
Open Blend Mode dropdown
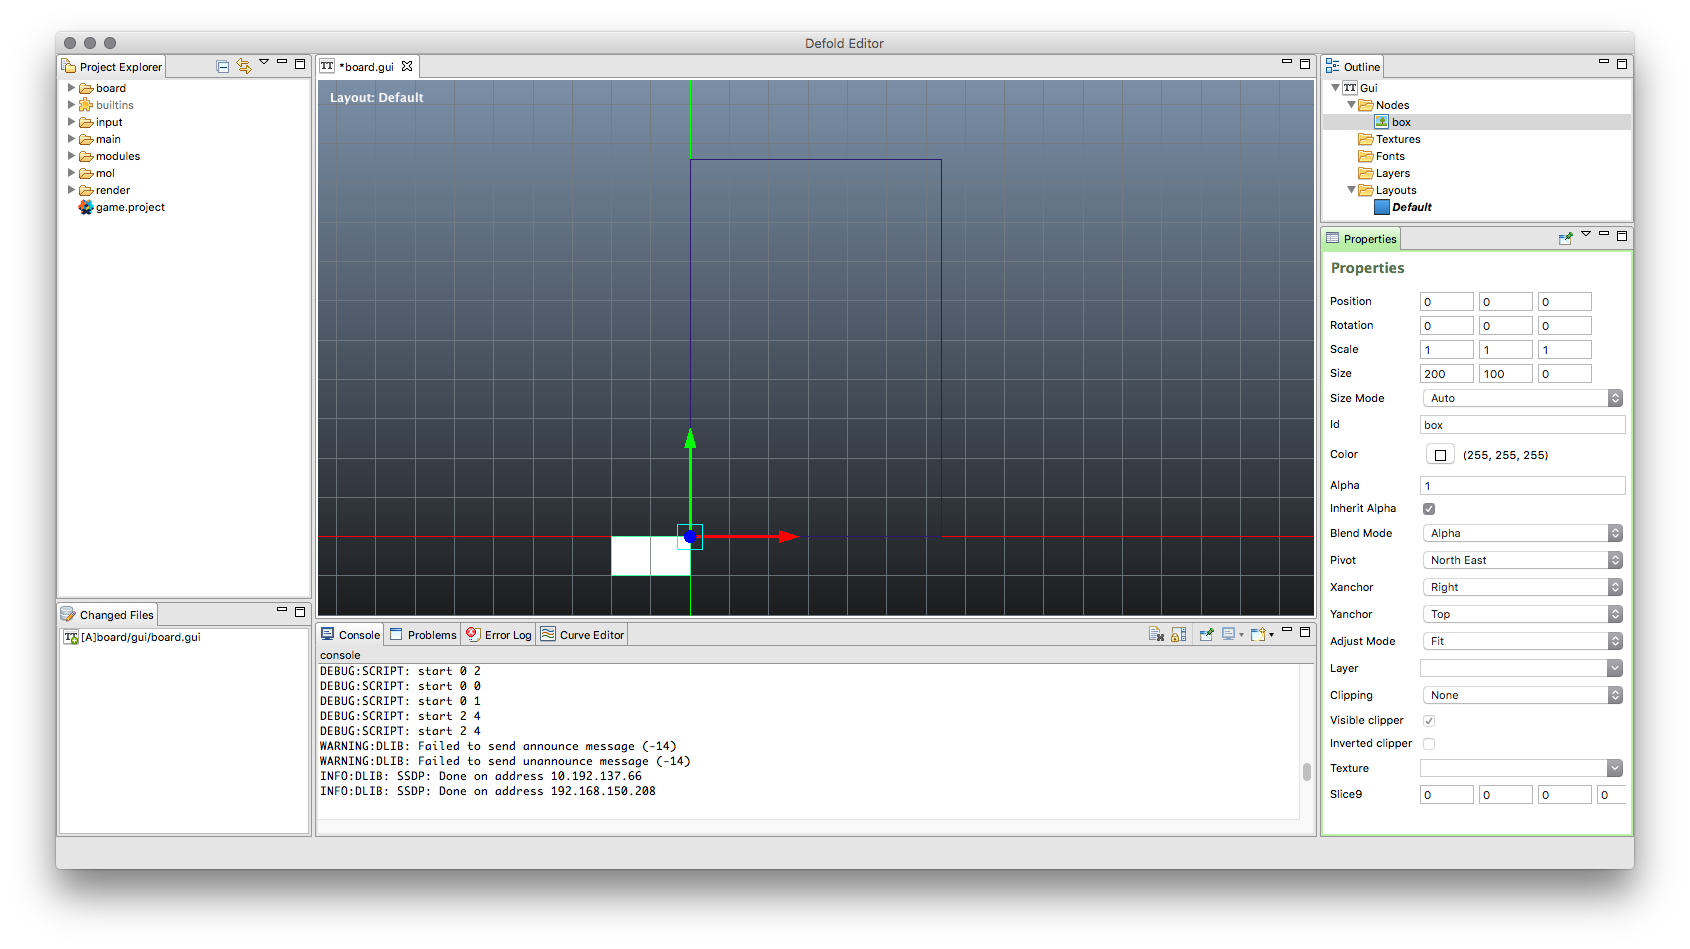(x=1522, y=533)
